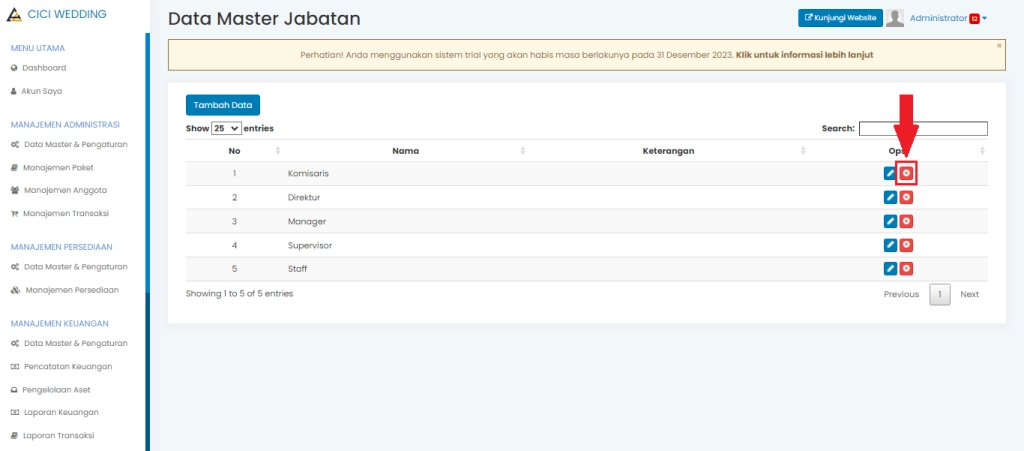1024x451 pixels.
Task: Click the red notification badge
Action: click(x=974, y=18)
